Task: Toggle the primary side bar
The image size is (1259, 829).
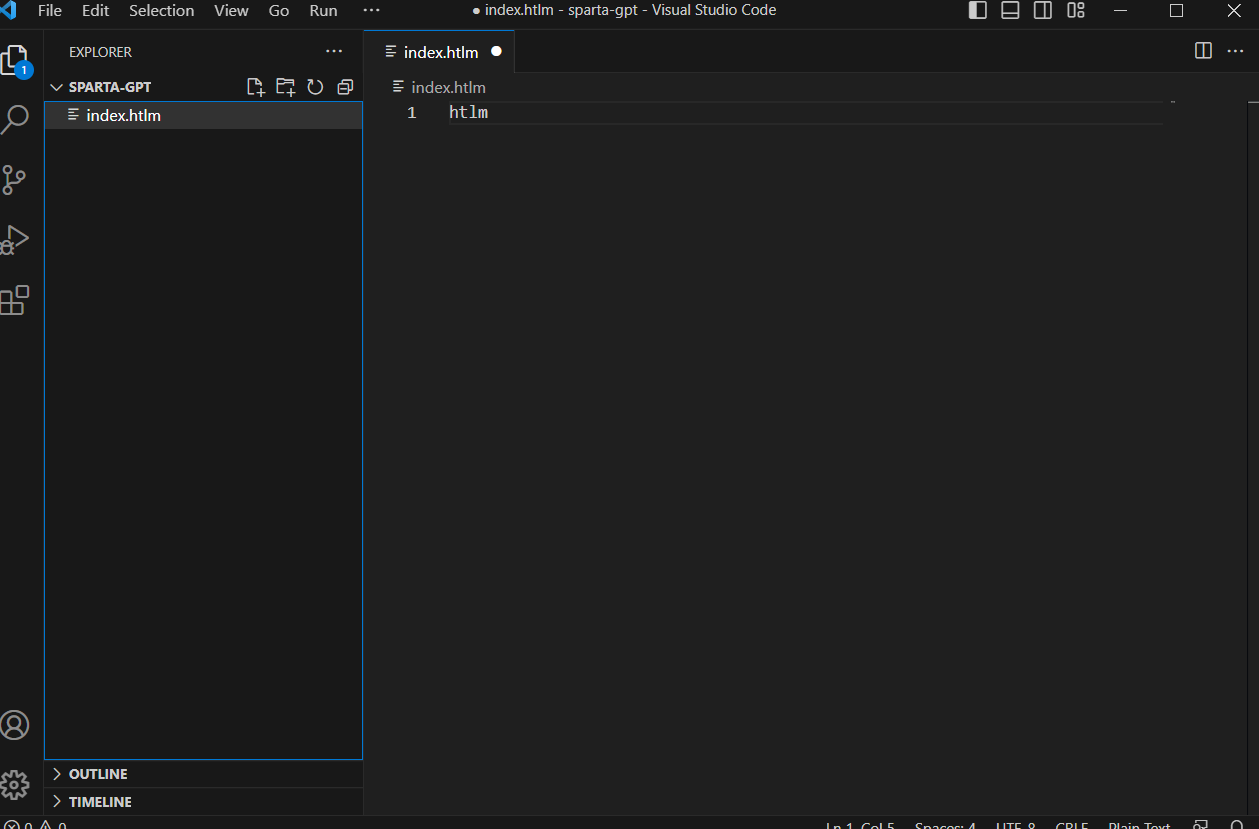Action: [978, 11]
